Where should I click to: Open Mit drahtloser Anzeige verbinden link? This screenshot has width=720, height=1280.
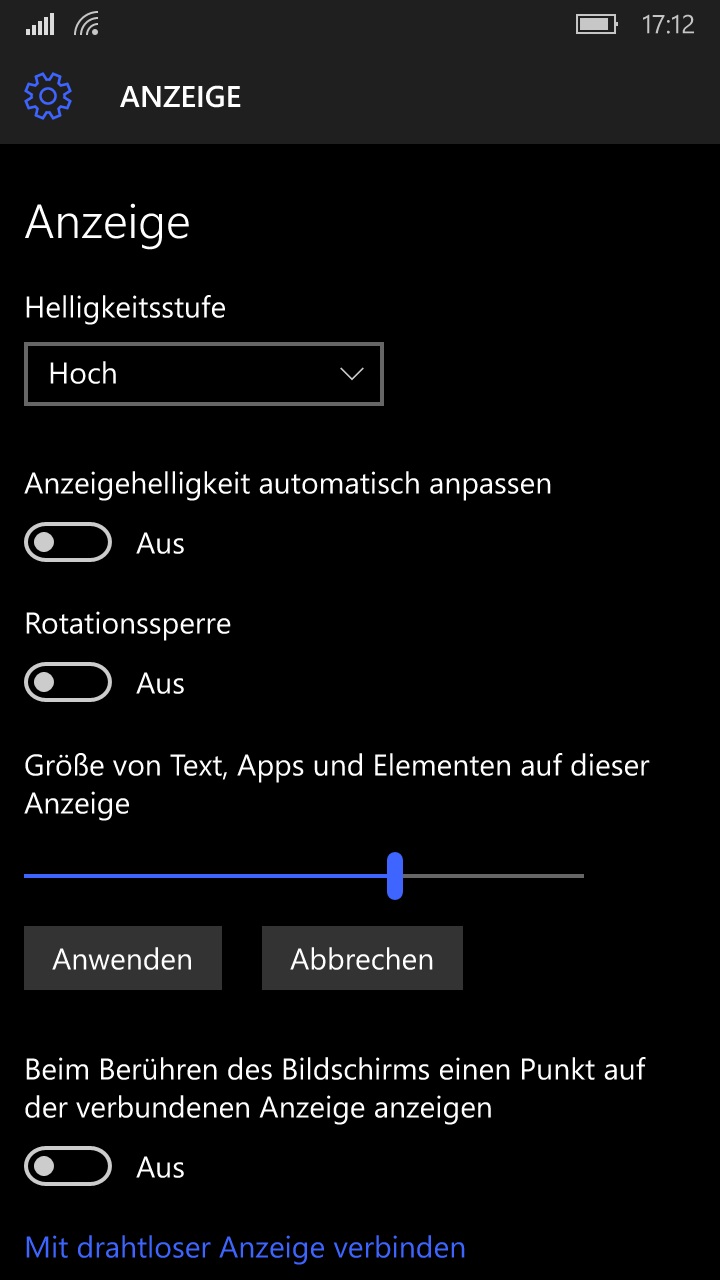(x=245, y=1248)
